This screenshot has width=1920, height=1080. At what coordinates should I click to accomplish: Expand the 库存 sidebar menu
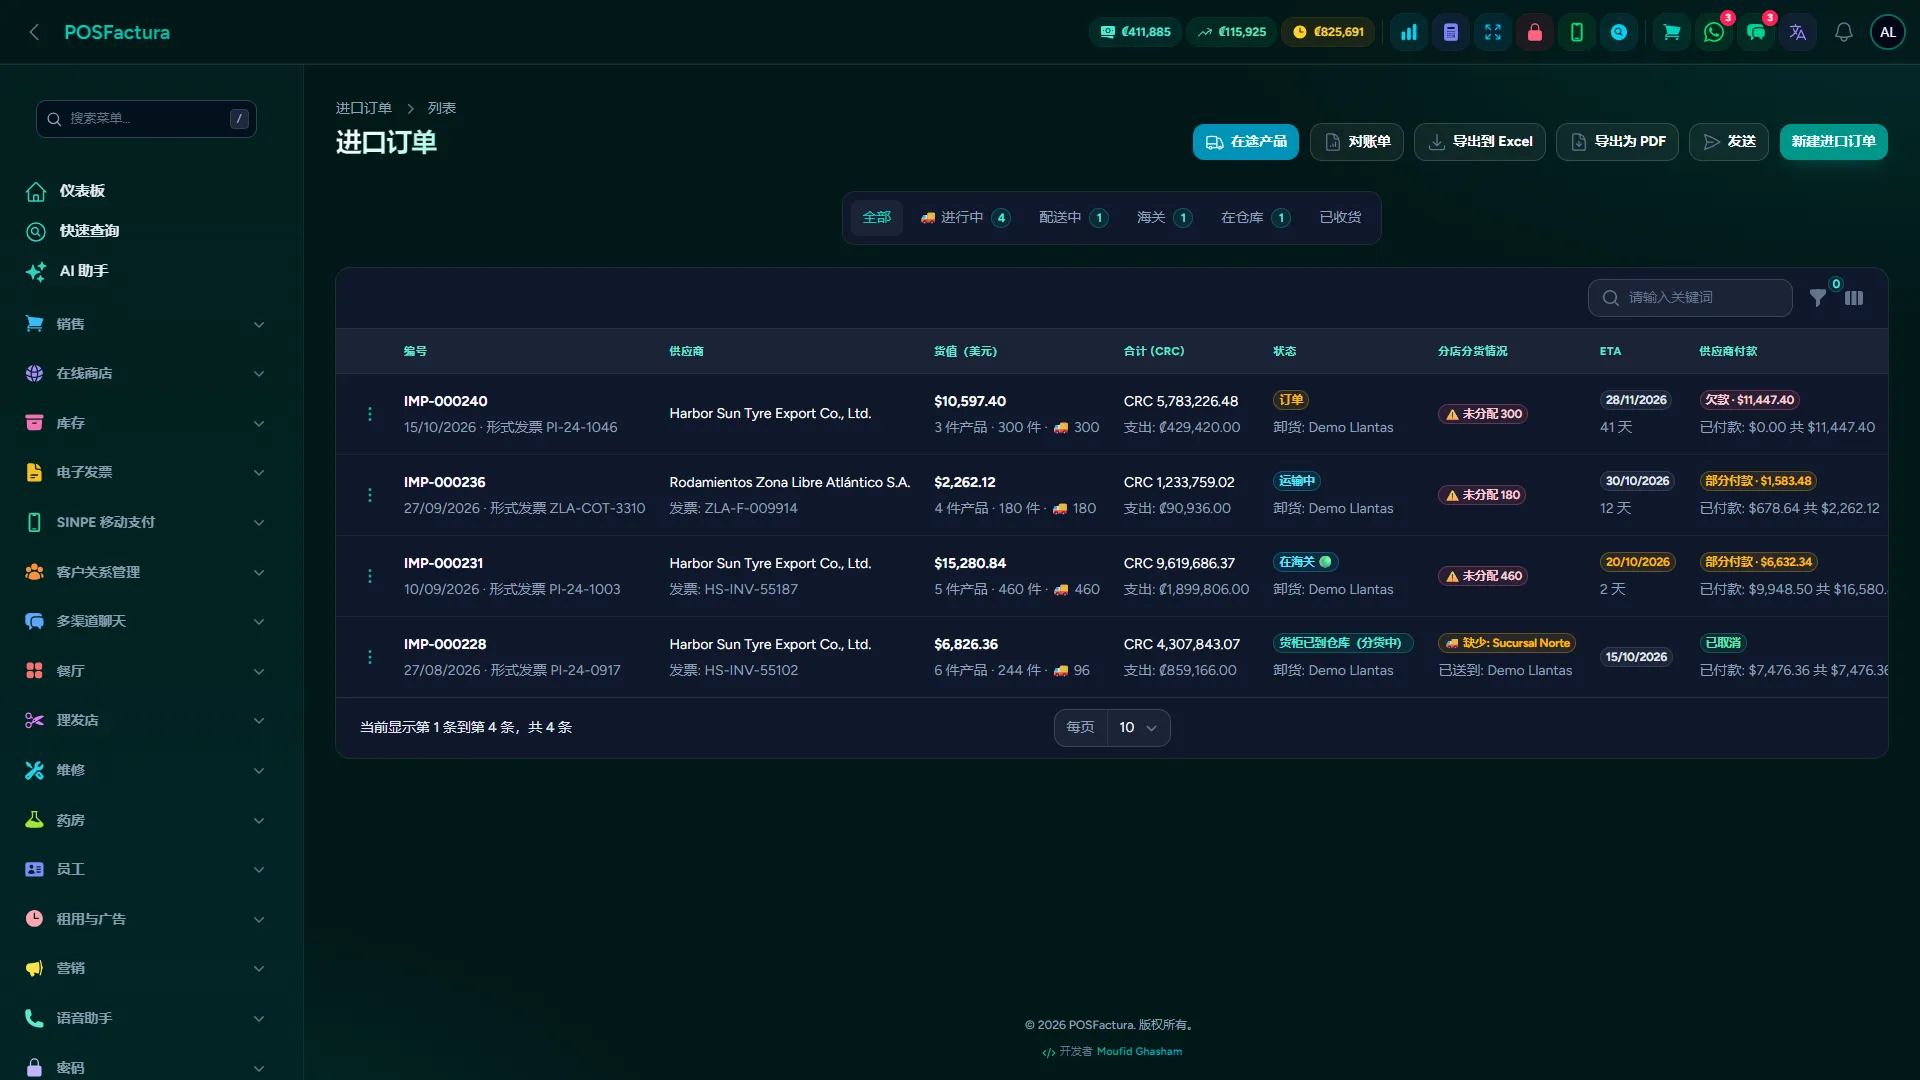tap(146, 423)
